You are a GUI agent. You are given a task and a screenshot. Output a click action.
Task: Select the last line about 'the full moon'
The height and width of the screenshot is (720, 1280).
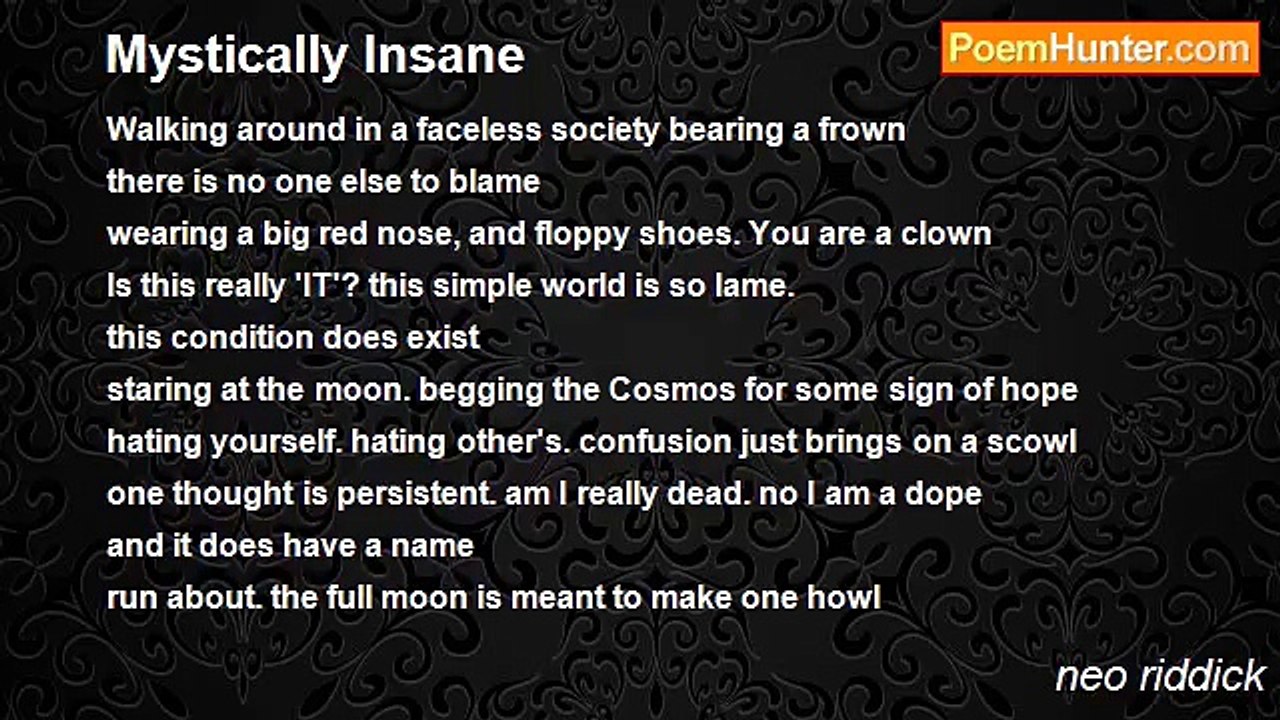pos(494,598)
